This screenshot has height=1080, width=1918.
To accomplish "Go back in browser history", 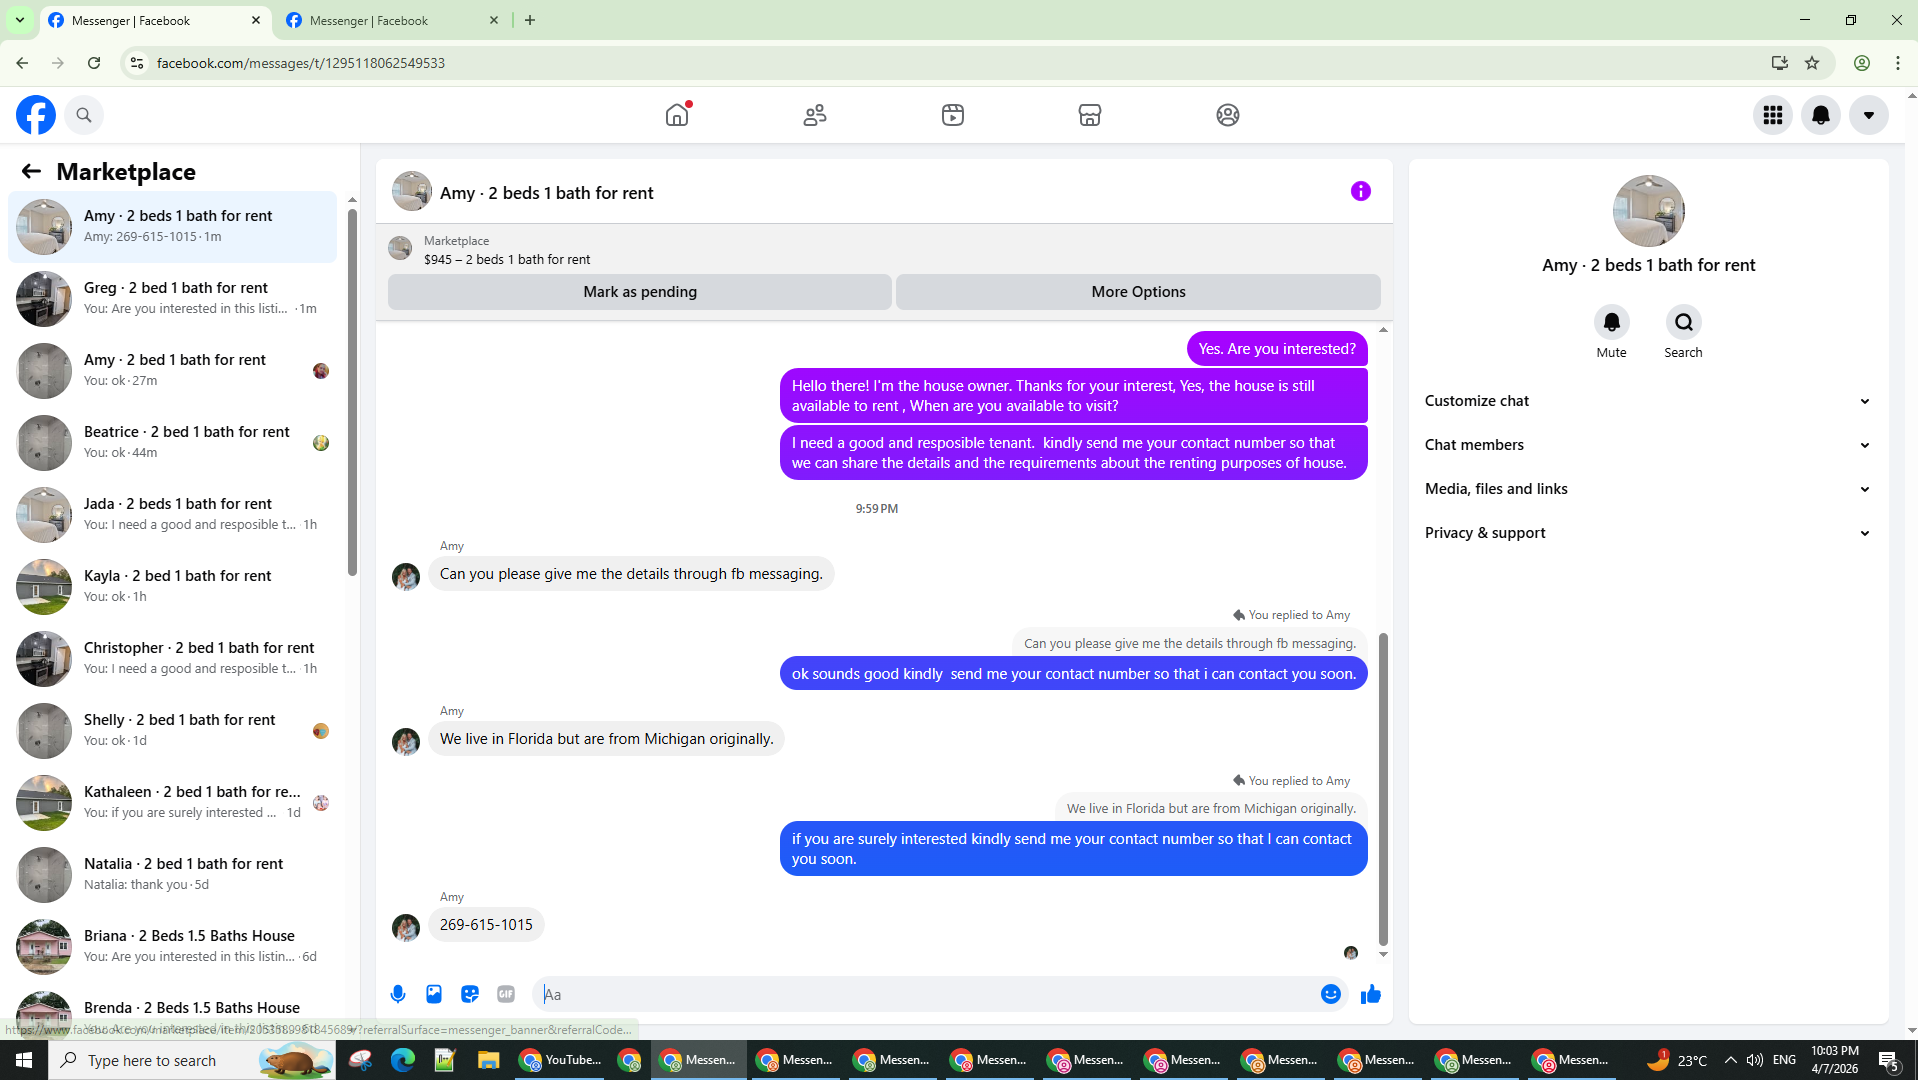I will tap(22, 63).
